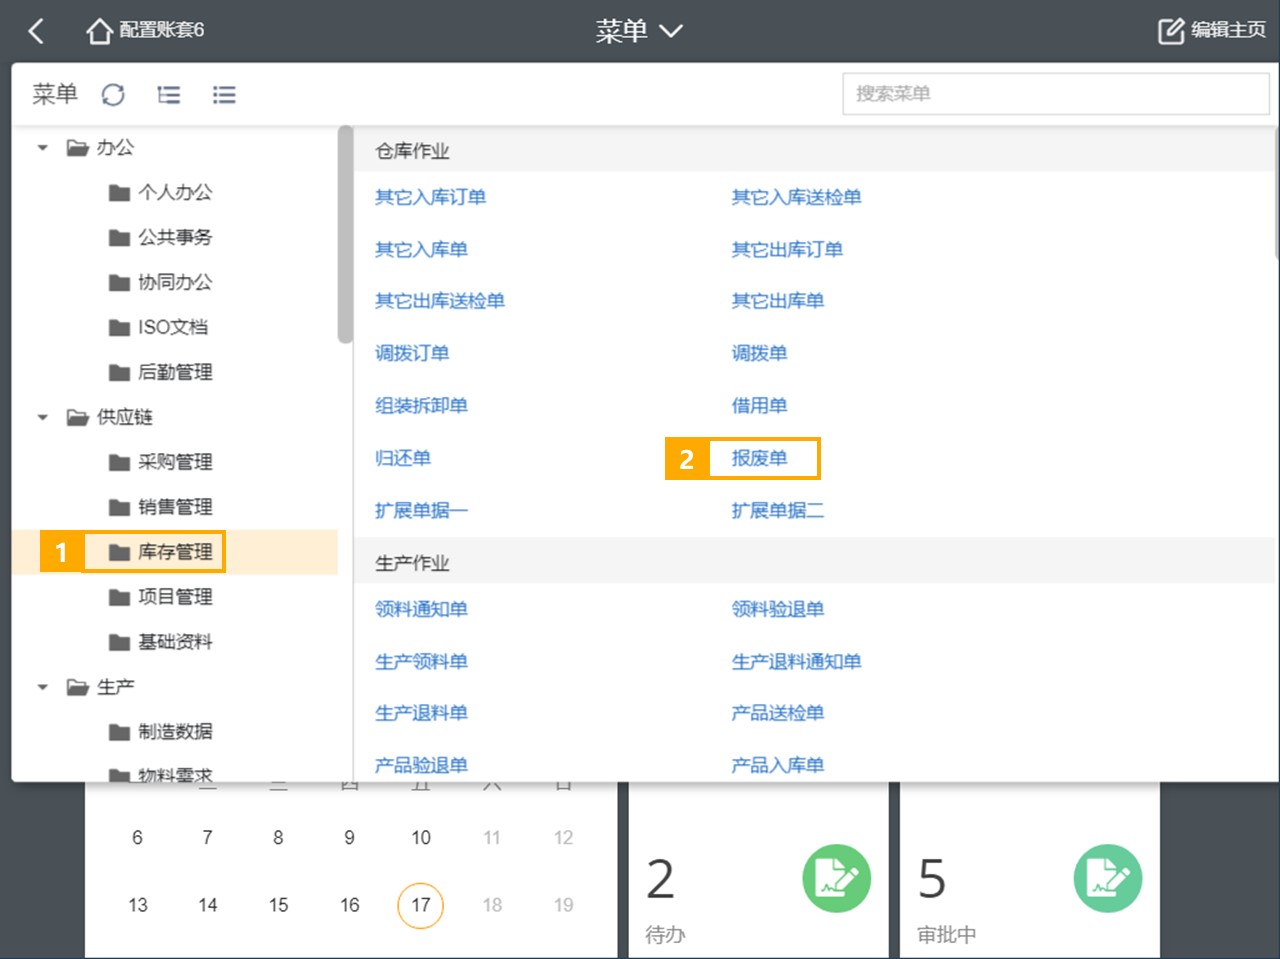Select the ISO文档 folder
Viewport: 1280px width, 959px height.
coord(158,328)
